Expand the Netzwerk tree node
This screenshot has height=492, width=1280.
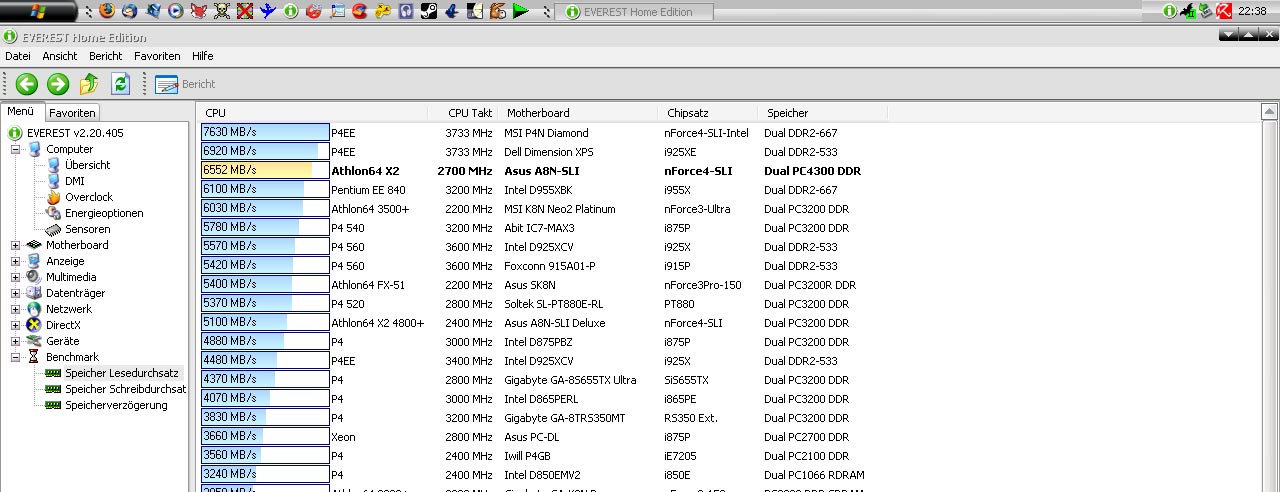click(16, 309)
